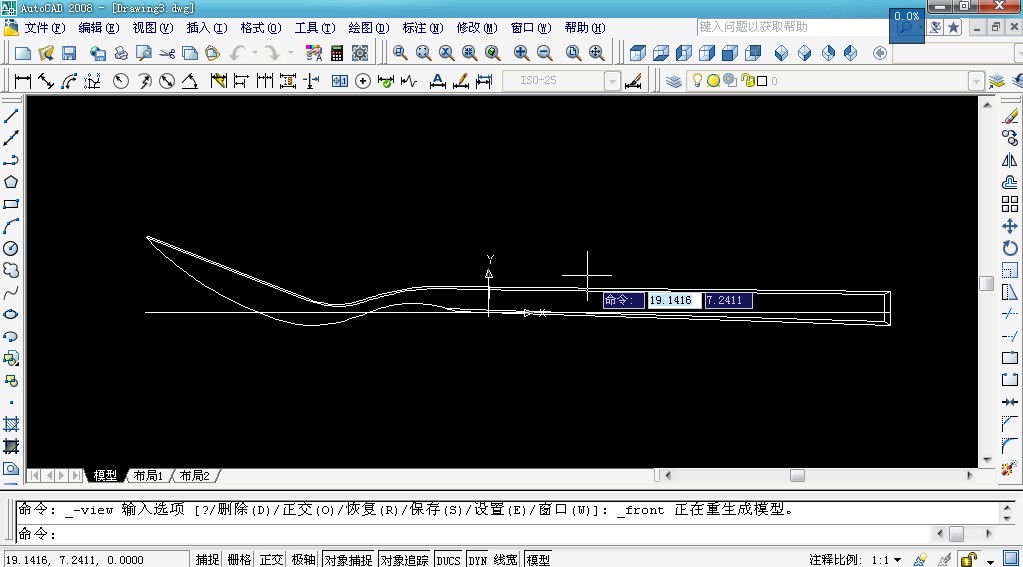1023x567 pixels.
Task: Toggle DYN dynamic input
Action: point(478,559)
